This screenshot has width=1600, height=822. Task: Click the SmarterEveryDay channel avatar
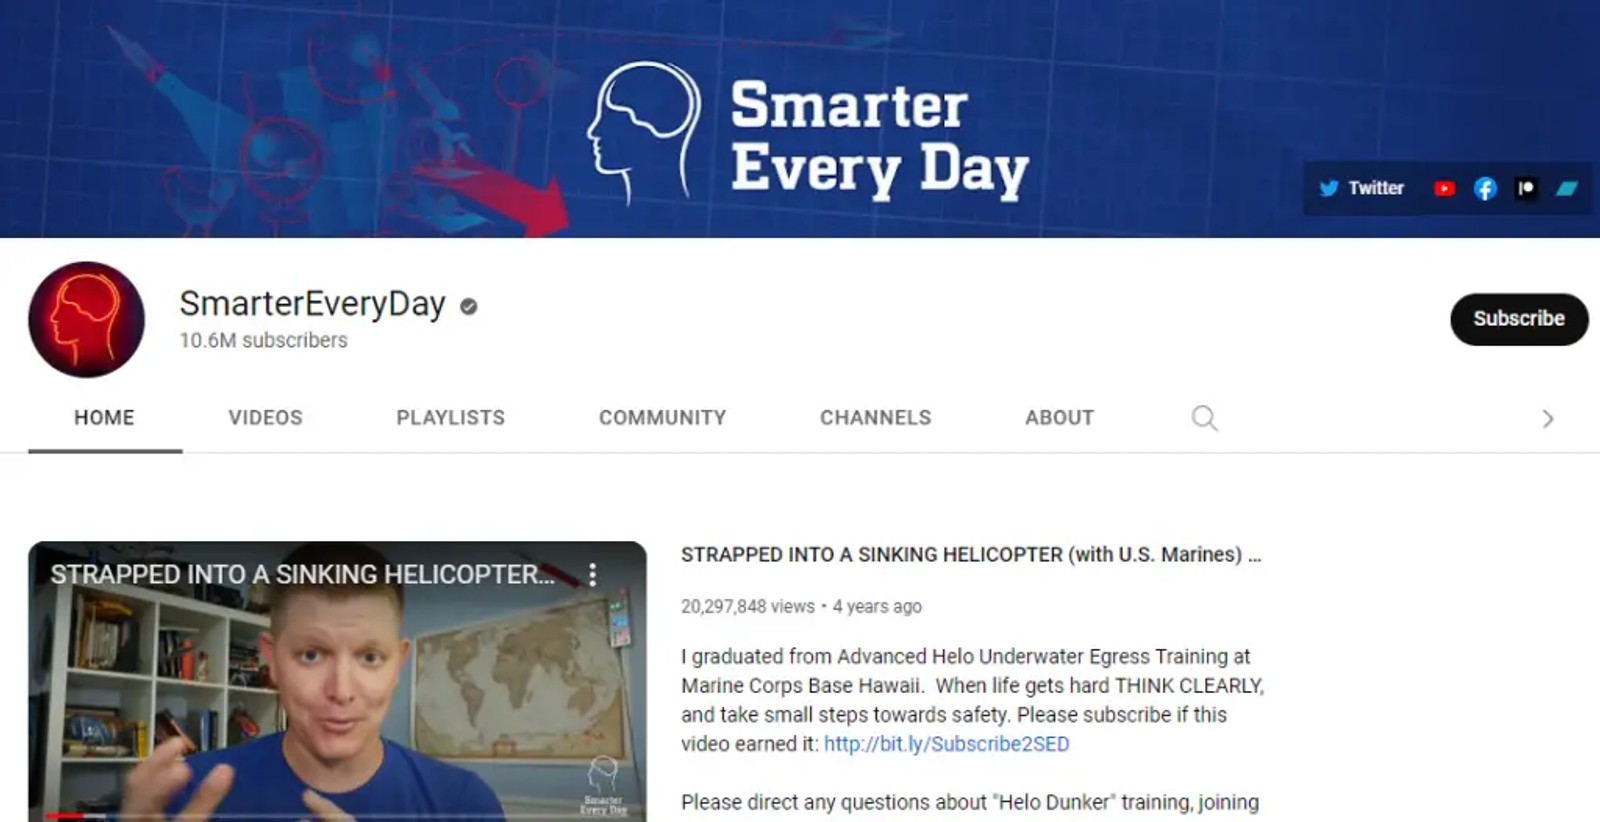pos(86,320)
